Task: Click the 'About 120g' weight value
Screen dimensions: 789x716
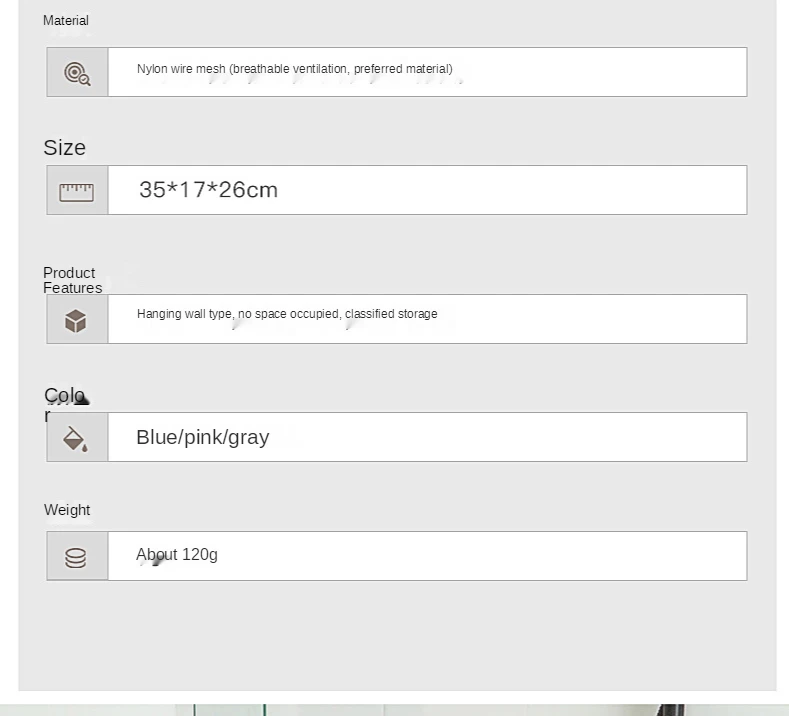Action: pyautogui.click(x=177, y=555)
